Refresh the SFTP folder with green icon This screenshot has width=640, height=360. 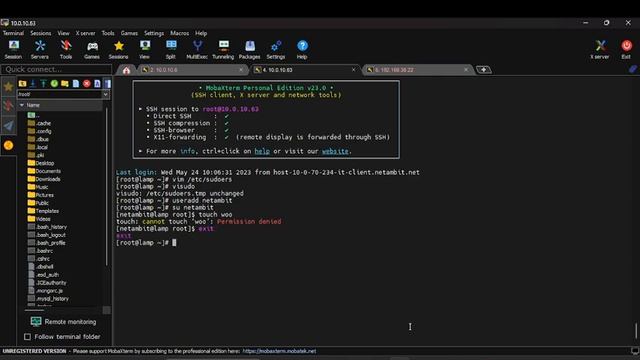pos(54,84)
